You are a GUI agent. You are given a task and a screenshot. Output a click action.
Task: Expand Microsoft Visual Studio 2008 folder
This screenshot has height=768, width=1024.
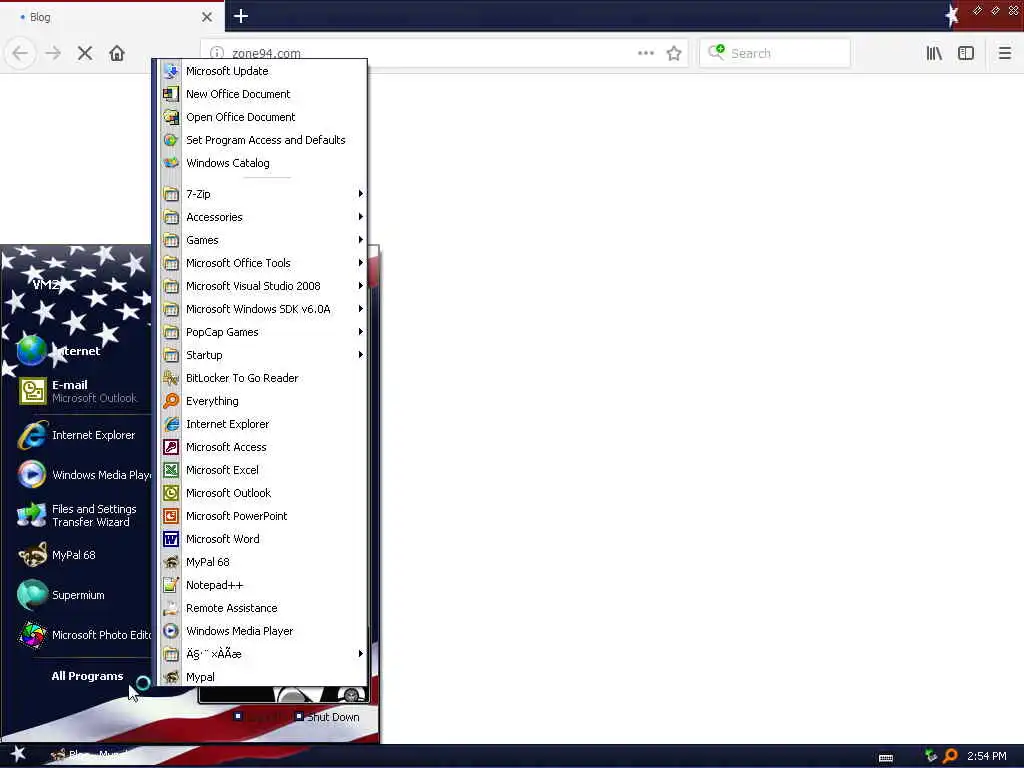(x=263, y=286)
